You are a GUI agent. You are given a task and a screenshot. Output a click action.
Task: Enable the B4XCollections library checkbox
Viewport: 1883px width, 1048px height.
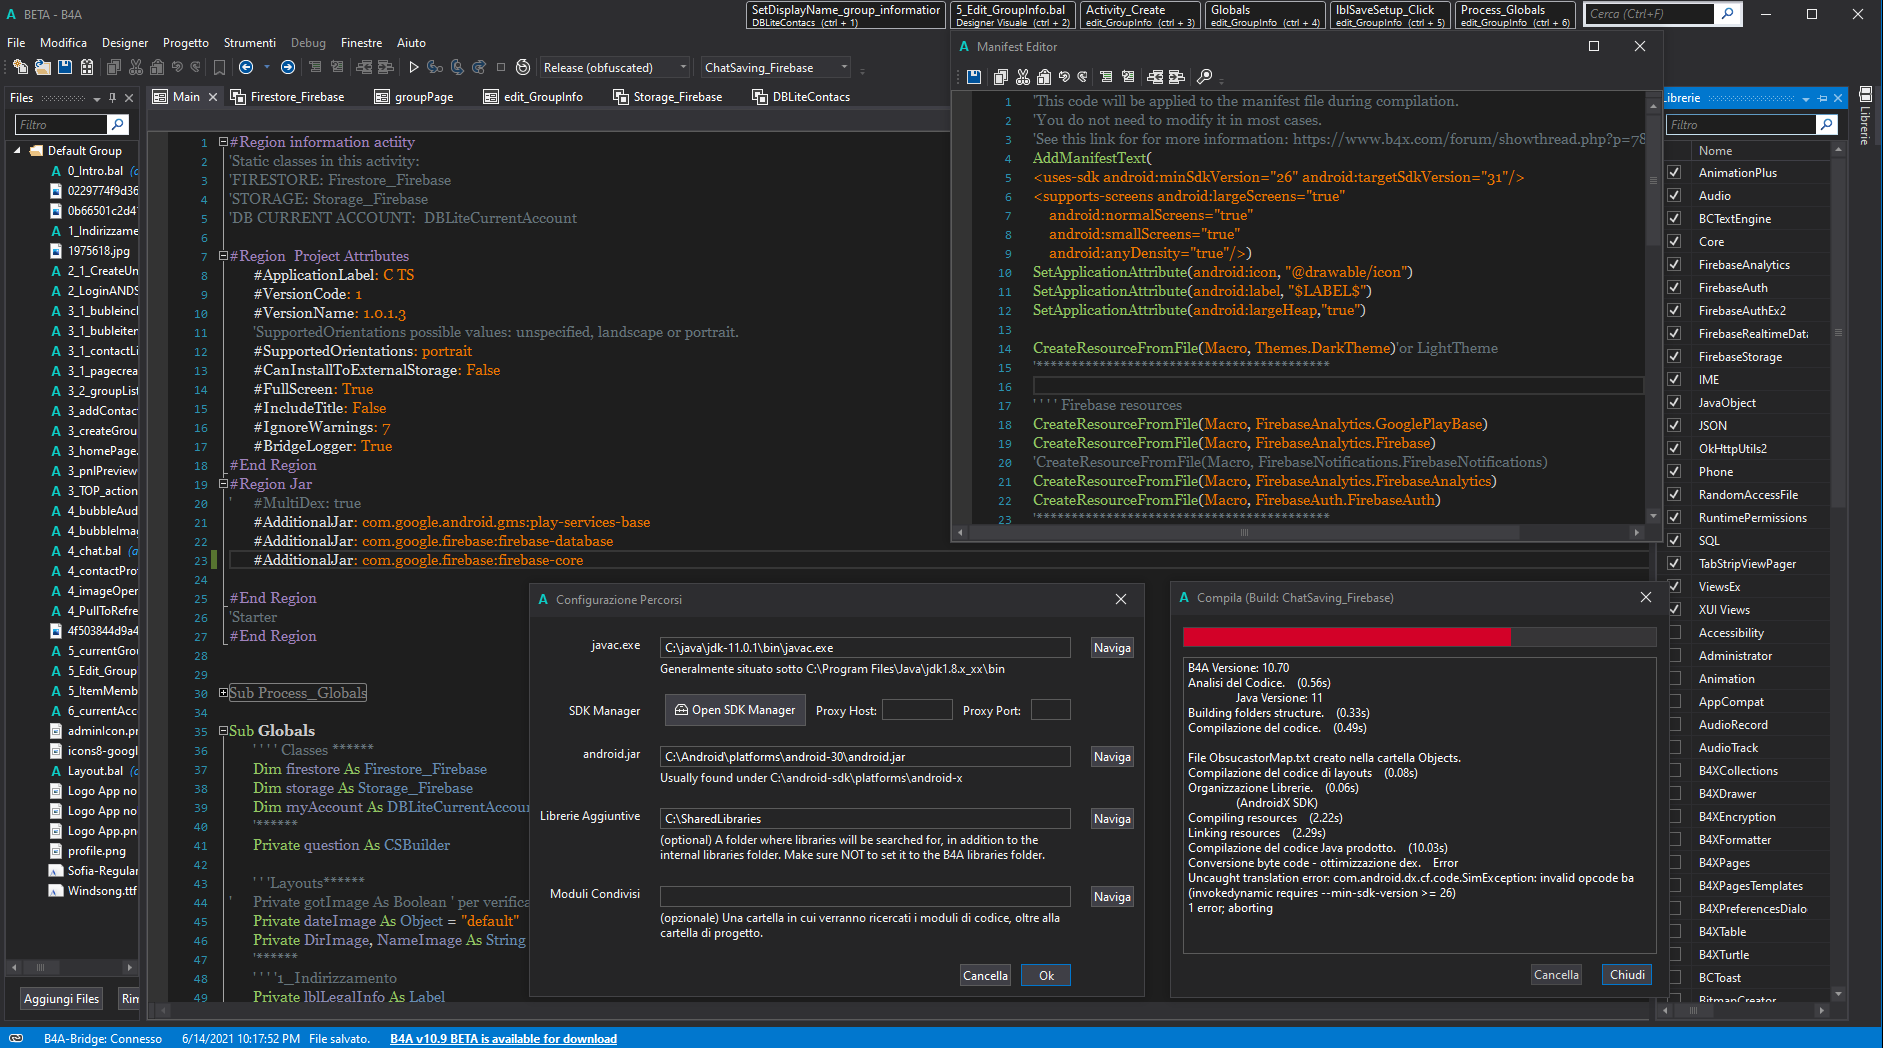tap(1674, 771)
